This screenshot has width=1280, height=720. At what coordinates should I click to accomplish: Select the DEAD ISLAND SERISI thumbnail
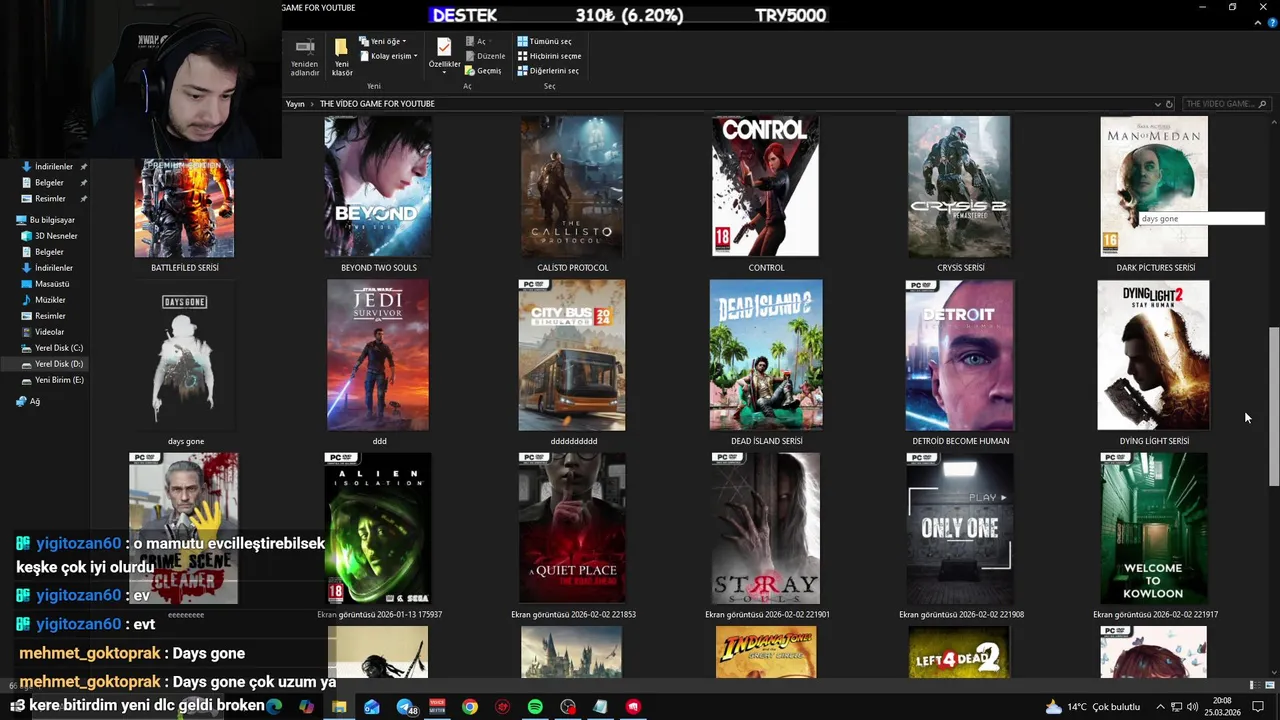click(x=766, y=355)
